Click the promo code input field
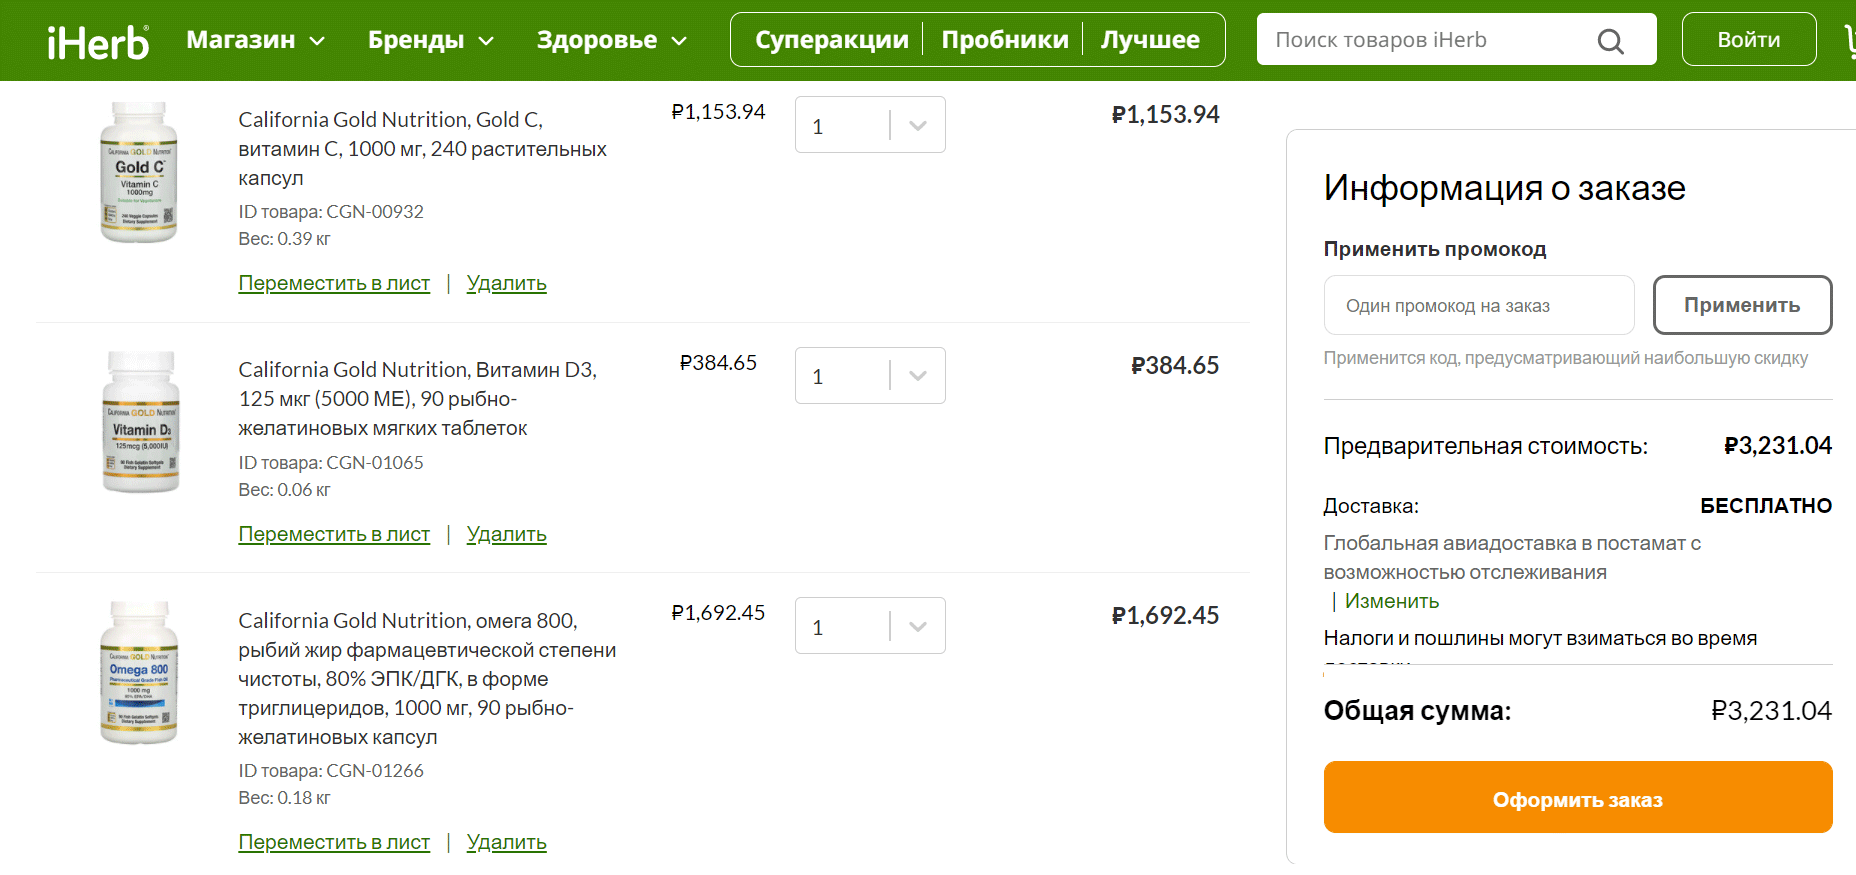The height and width of the screenshot is (875, 1856). (1479, 305)
